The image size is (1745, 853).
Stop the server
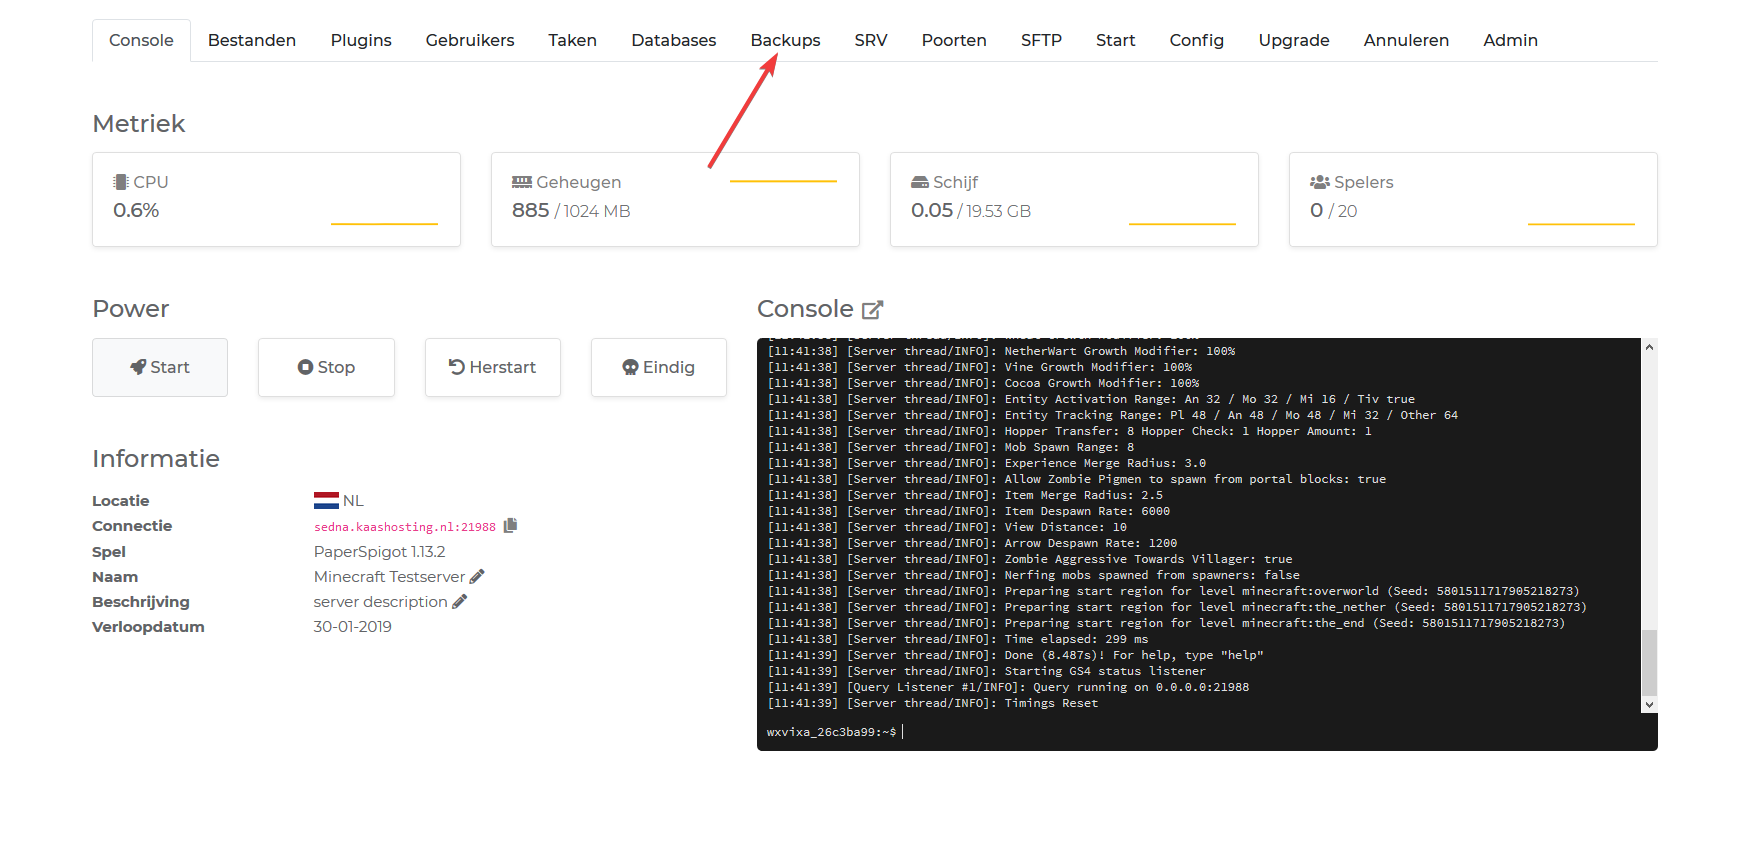click(x=326, y=367)
